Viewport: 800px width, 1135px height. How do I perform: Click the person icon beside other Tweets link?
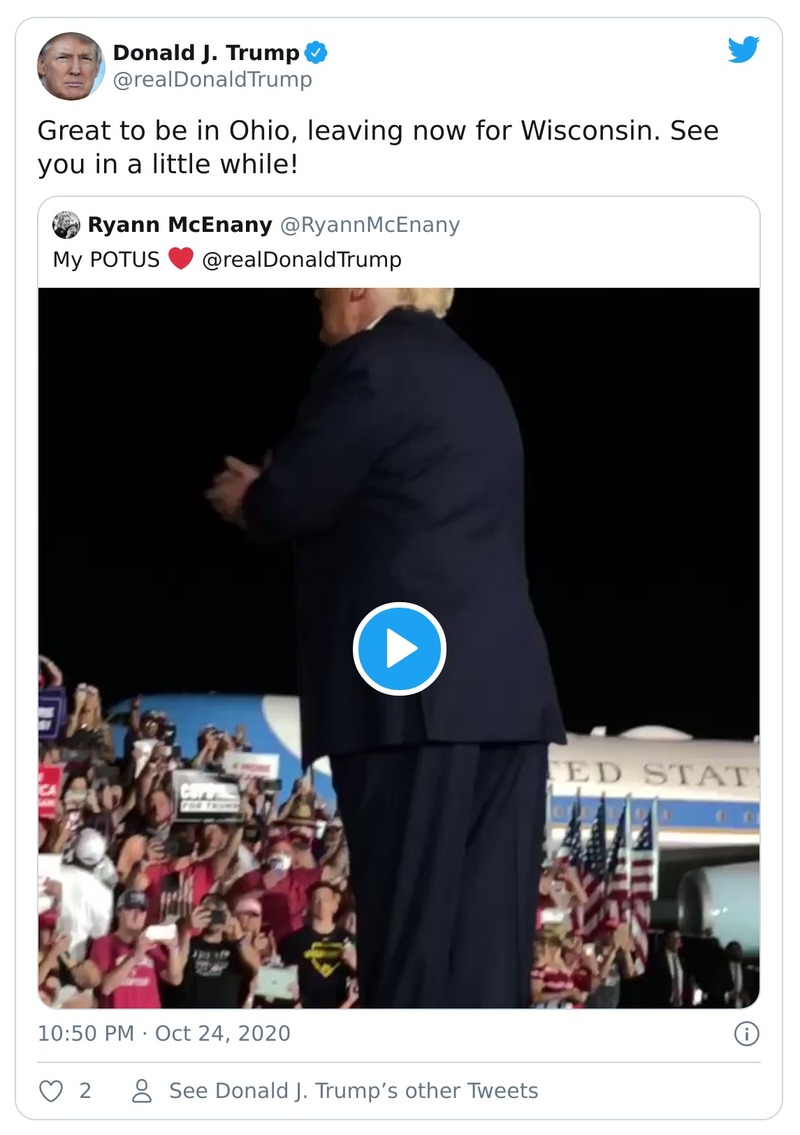point(143,1090)
